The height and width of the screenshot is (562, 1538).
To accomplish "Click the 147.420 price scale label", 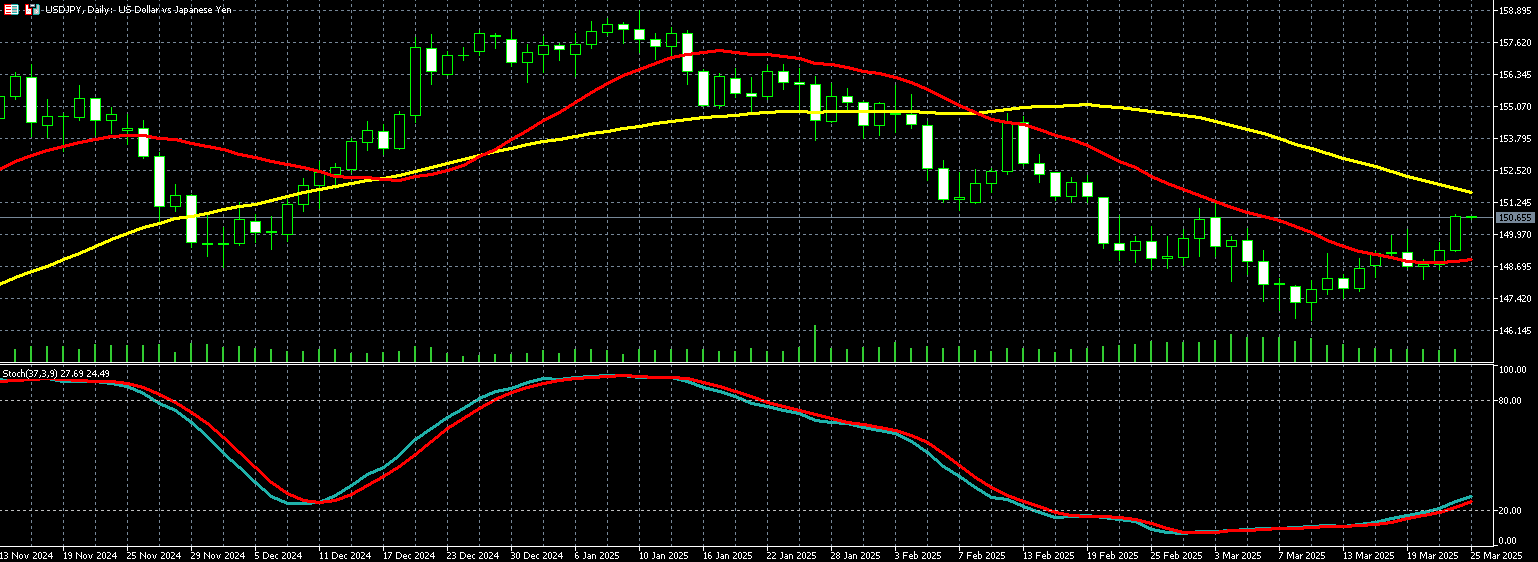I will (x=1515, y=299).
